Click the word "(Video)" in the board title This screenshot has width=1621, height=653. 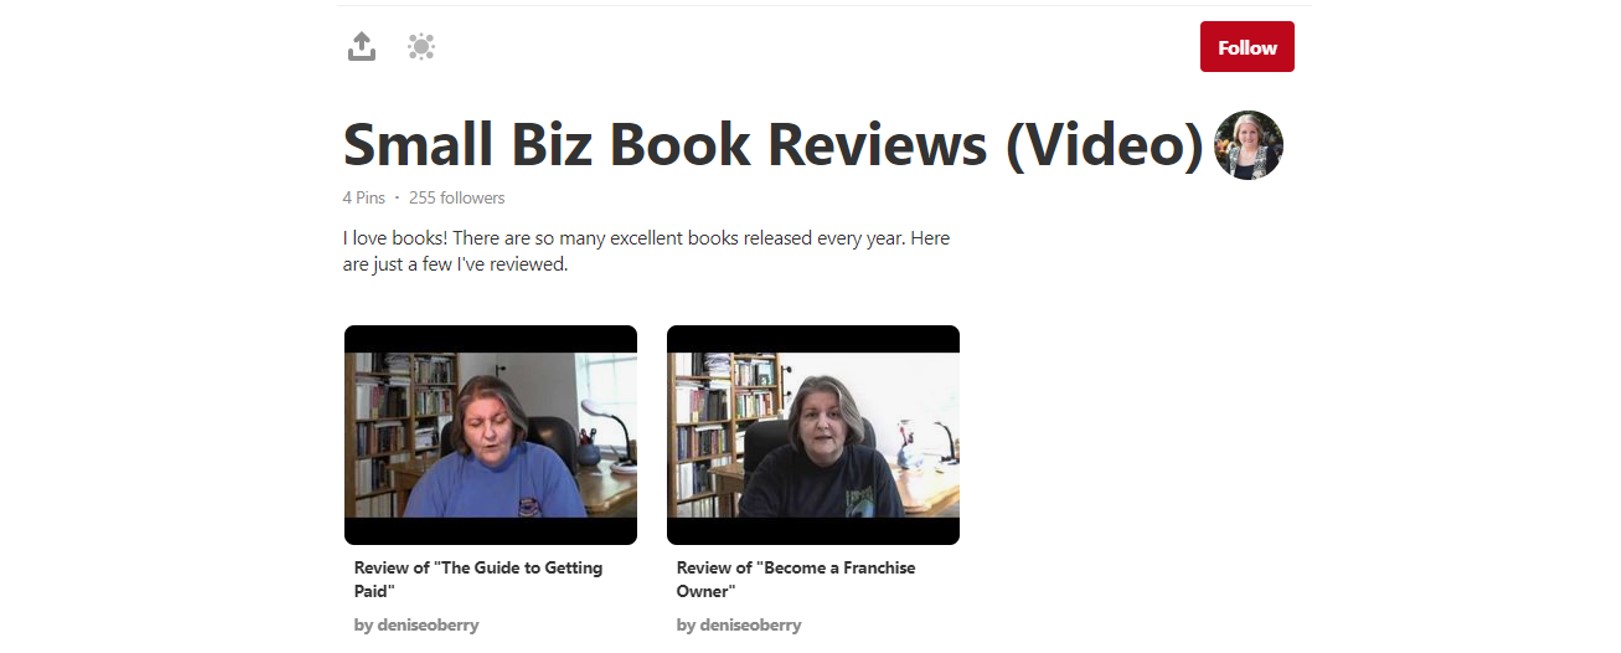1104,145
